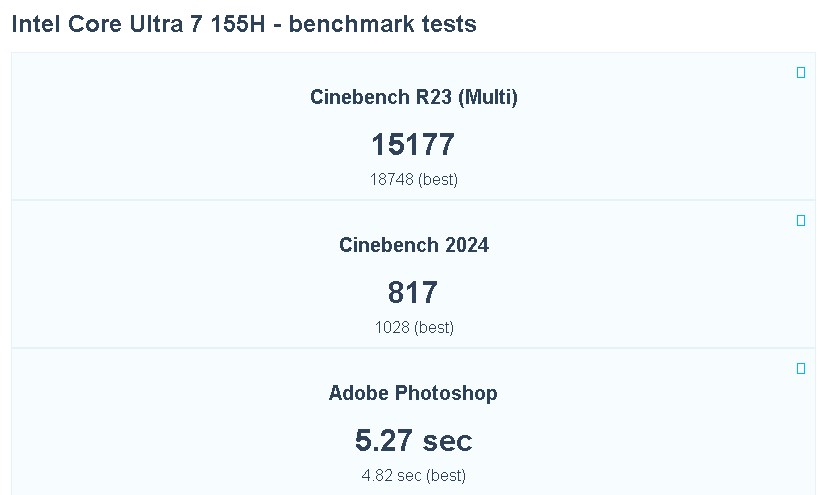Click the Adobe Photoshop card's corner icon

click(801, 369)
